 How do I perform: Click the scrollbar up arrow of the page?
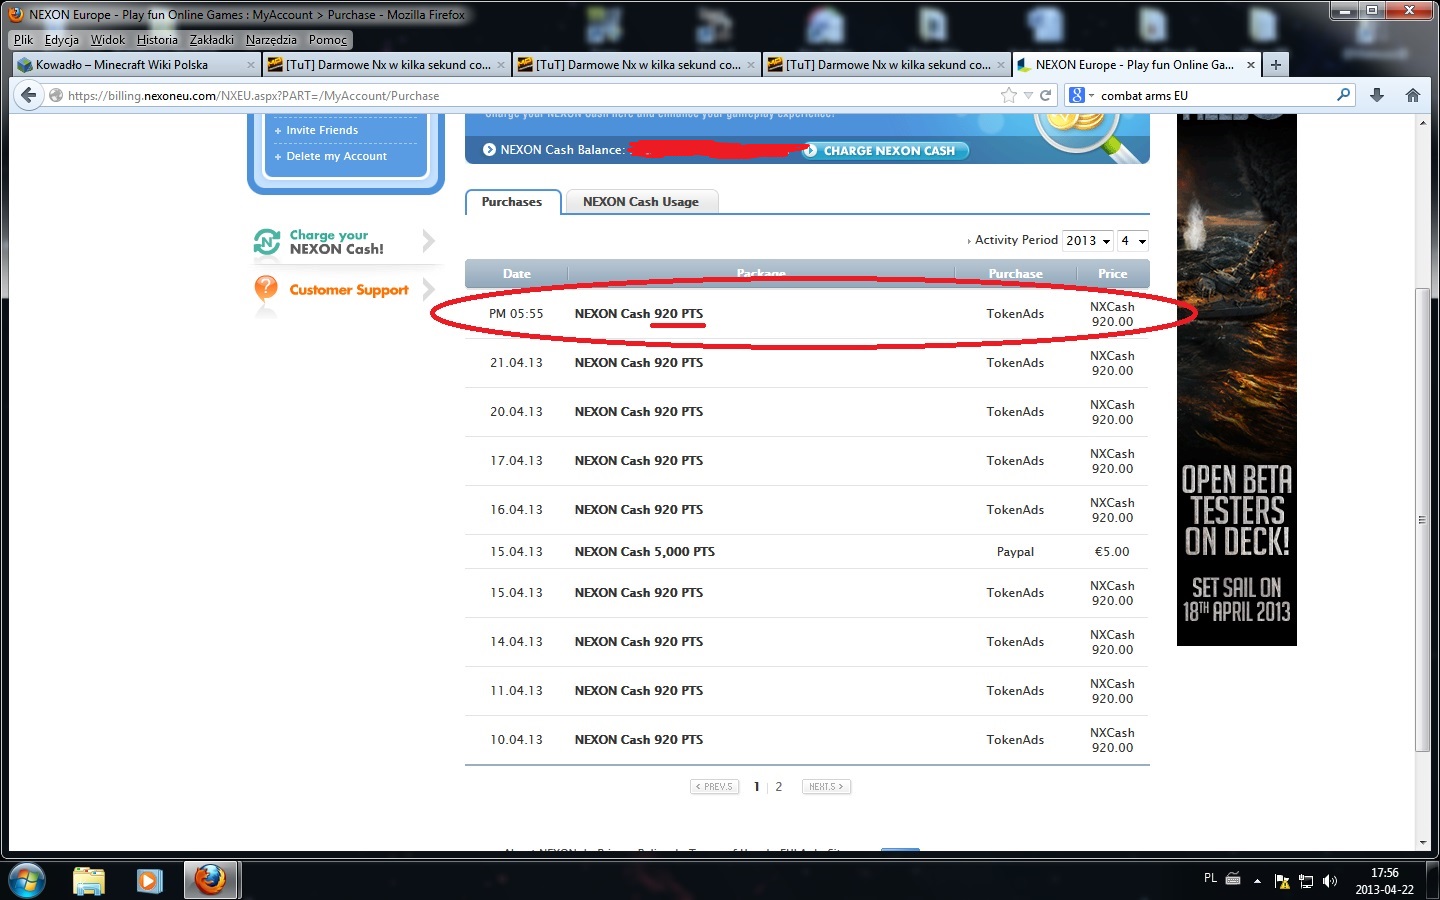coord(1423,123)
